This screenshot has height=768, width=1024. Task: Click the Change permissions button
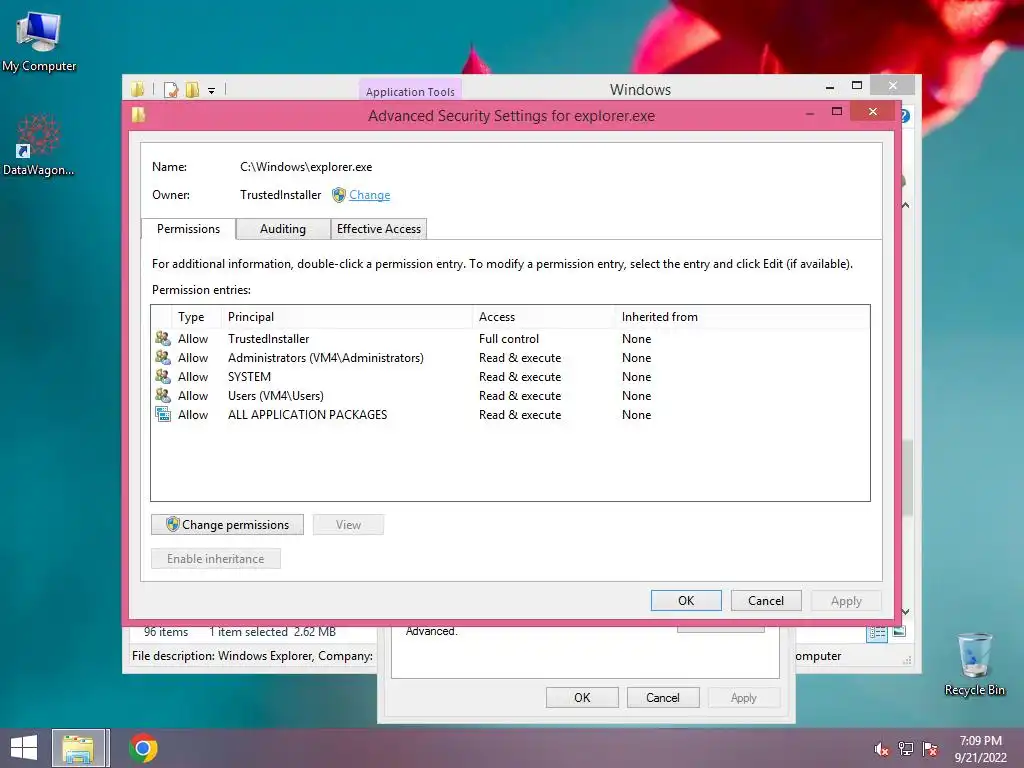tap(227, 524)
